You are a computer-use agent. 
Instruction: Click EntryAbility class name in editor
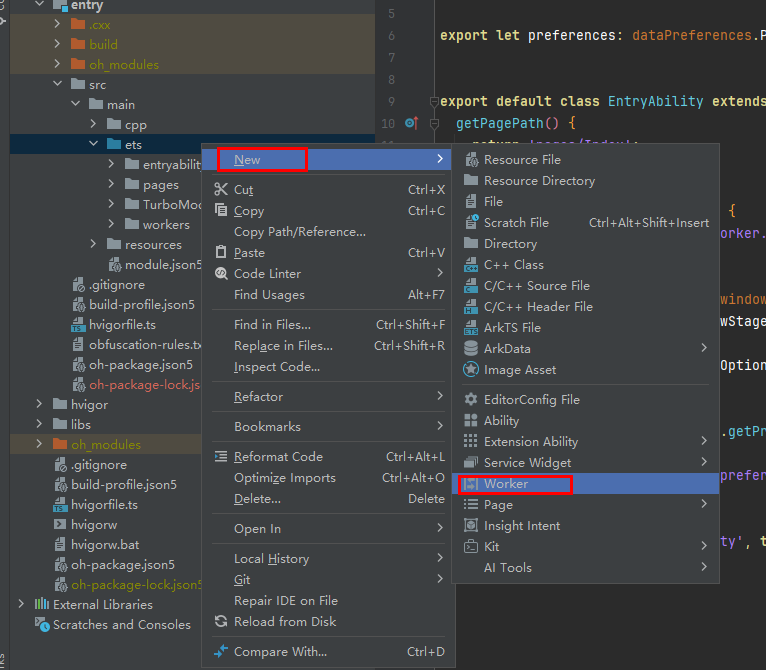[655, 101]
